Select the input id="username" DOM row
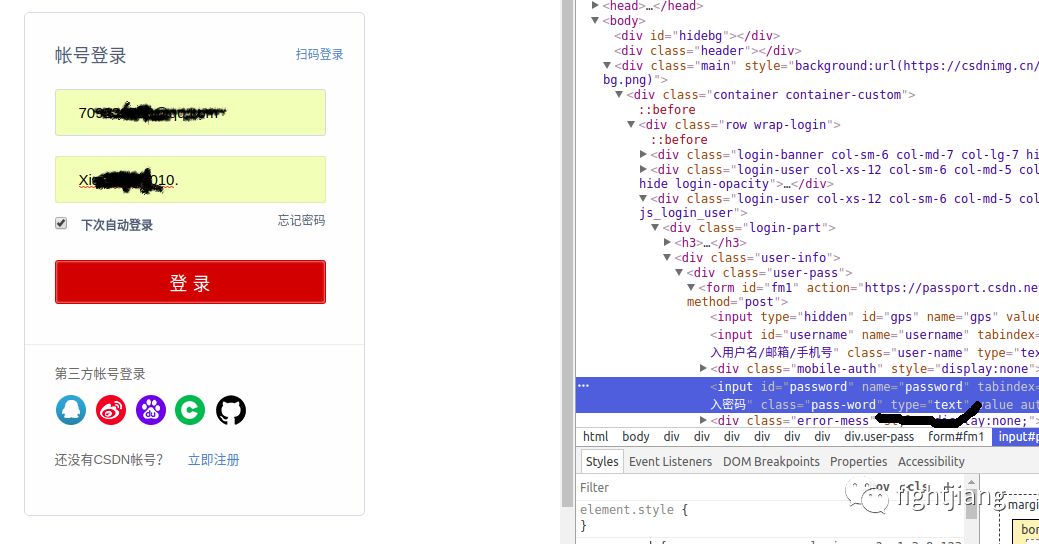The width and height of the screenshot is (1039, 544). (x=874, y=343)
